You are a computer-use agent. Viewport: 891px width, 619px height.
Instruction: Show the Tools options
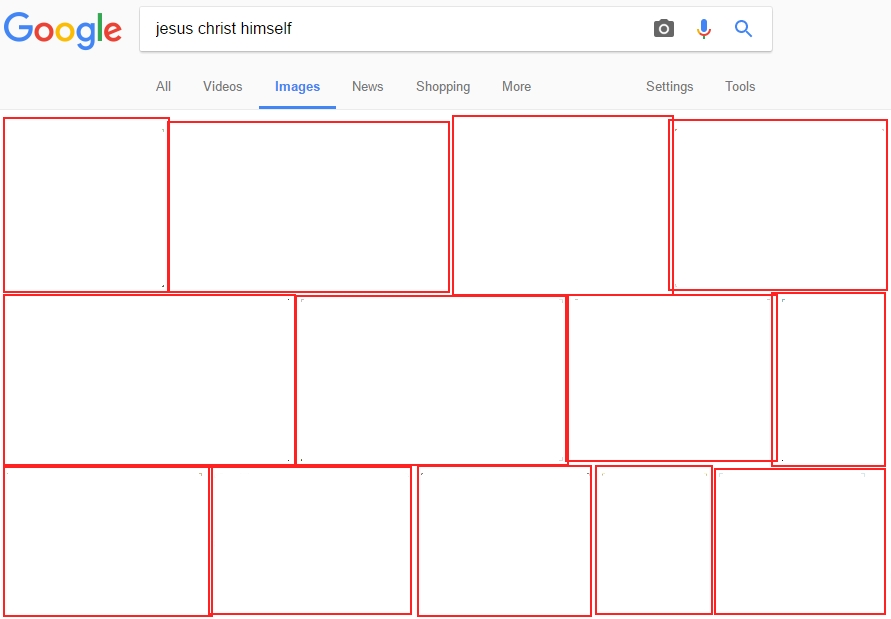740,86
